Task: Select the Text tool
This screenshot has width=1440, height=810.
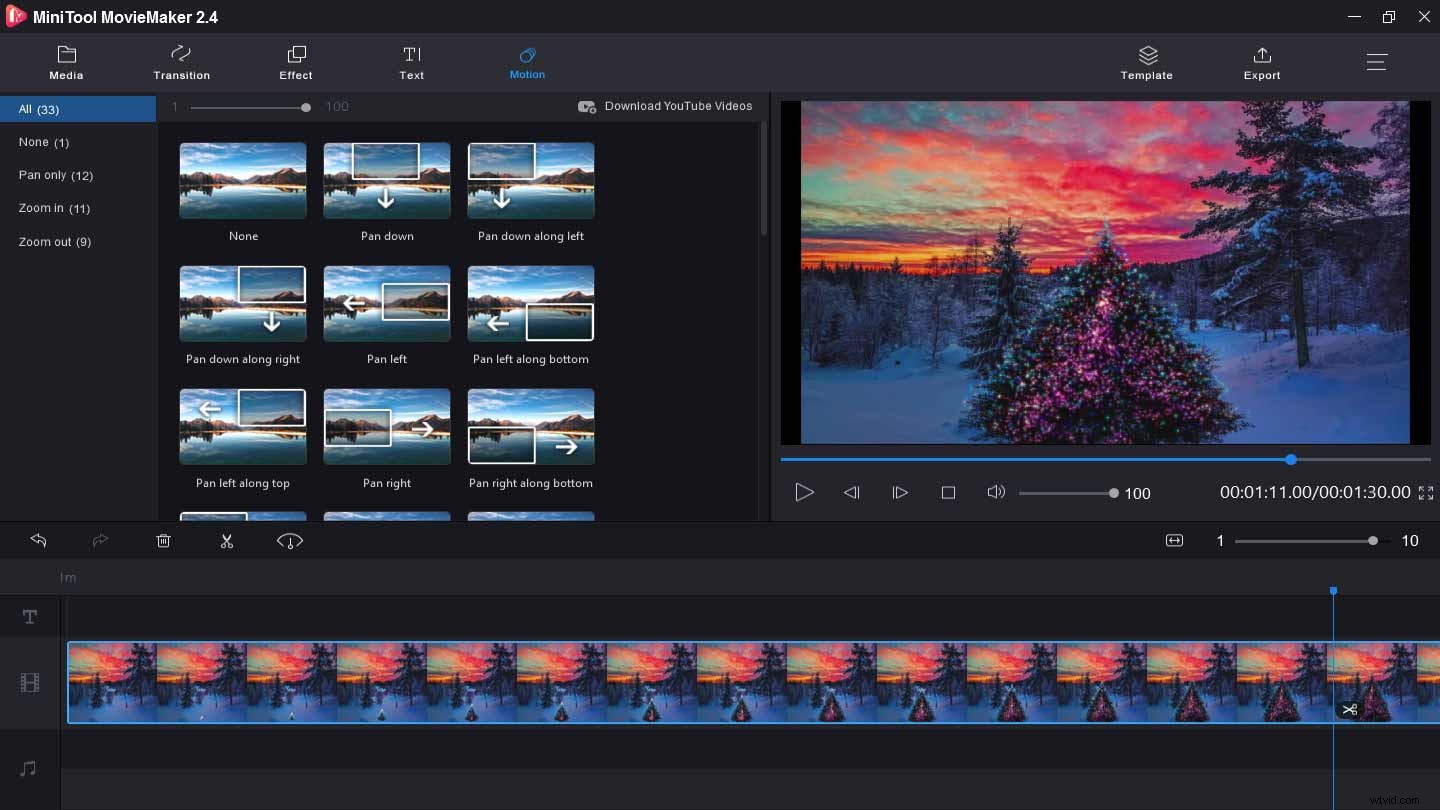Action: [411, 63]
